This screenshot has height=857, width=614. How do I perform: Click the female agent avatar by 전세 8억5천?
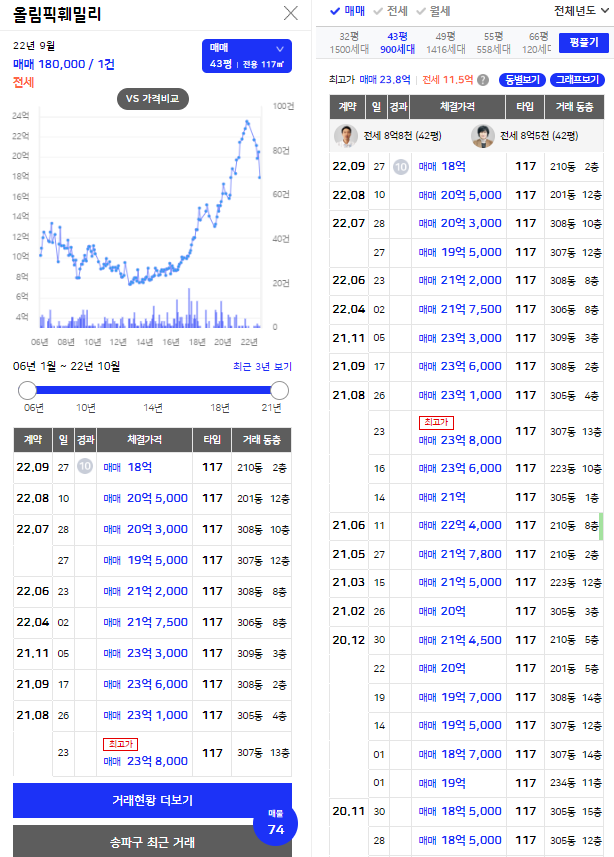483,136
